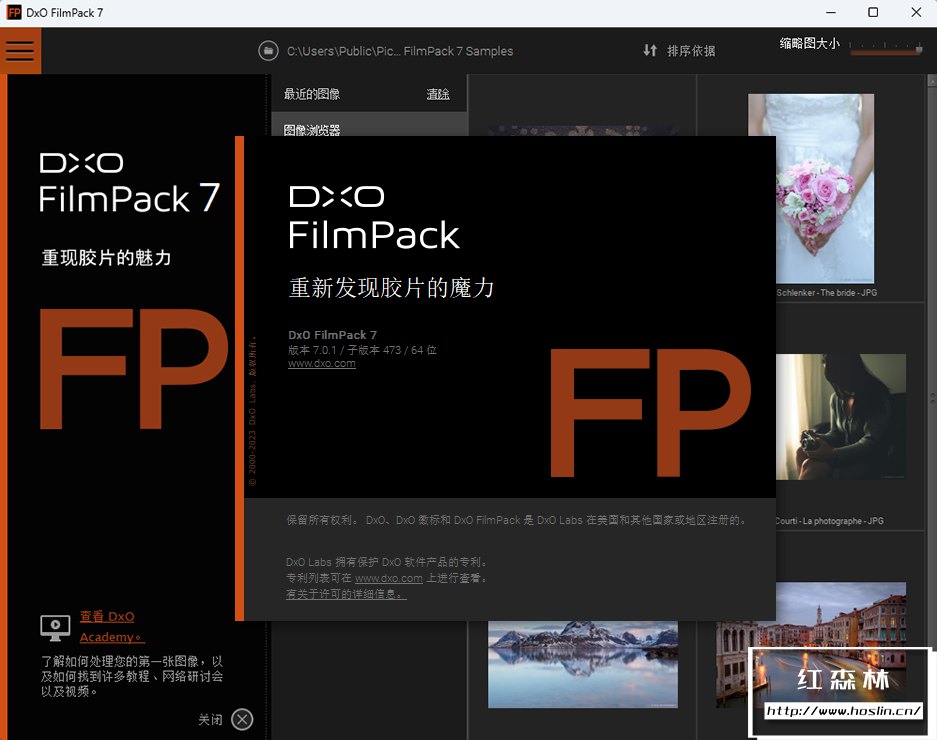Click the Schlenker - The bride - JPG filename

coord(826,293)
